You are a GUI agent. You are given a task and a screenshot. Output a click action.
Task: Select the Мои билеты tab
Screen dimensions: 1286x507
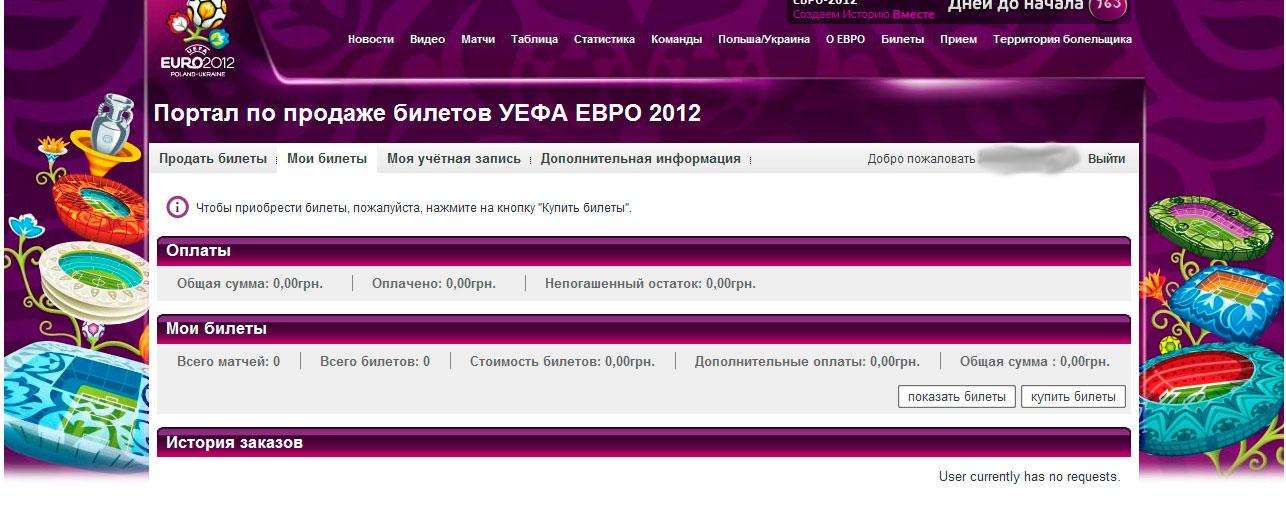pyautogui.click(x=327, y=159)
